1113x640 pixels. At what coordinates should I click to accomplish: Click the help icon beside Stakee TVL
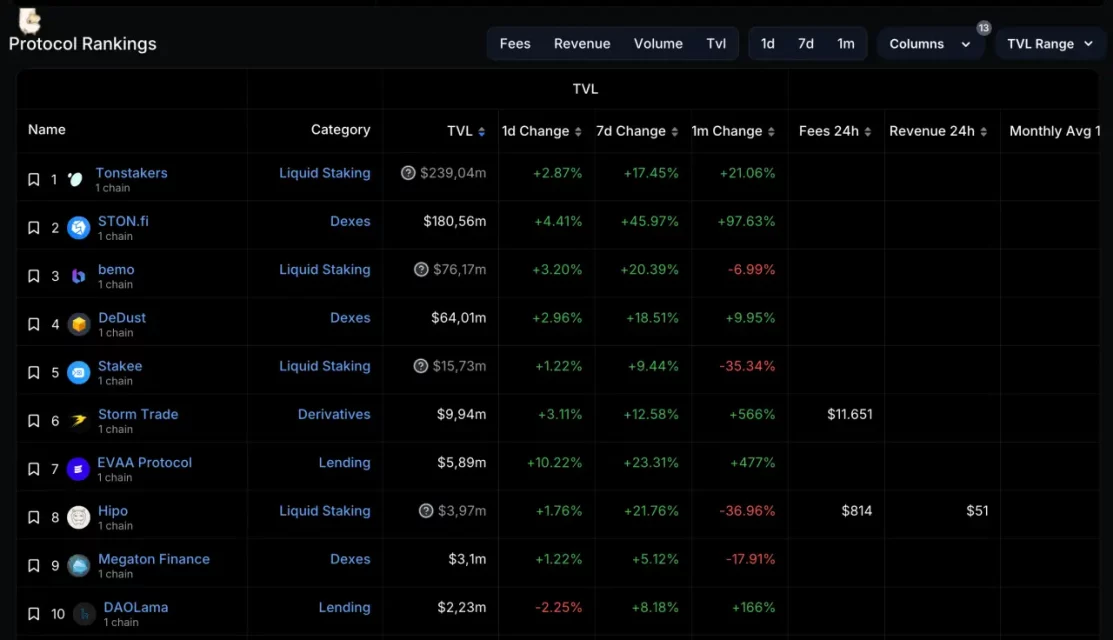coord(421,366)
